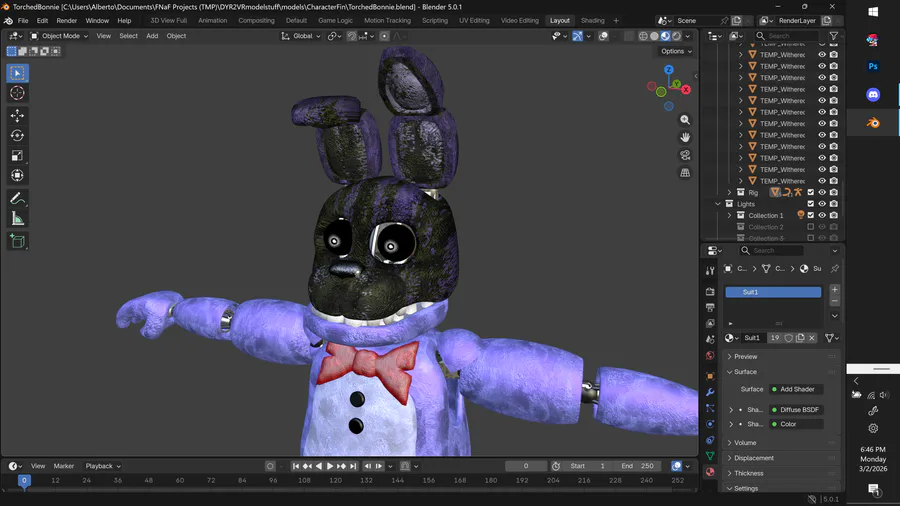Viewport: 900px width, 506px height.
Task: Toggle the Rig collection exclude checkbox
Action: [810, 192]
